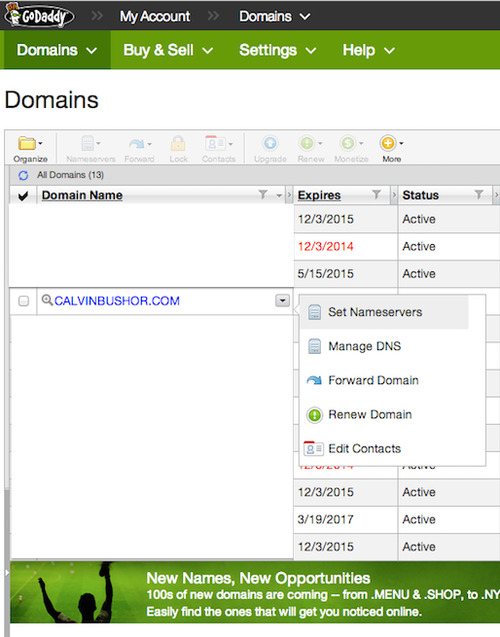Click the Set Nameservers server icon

coord(314,312)
